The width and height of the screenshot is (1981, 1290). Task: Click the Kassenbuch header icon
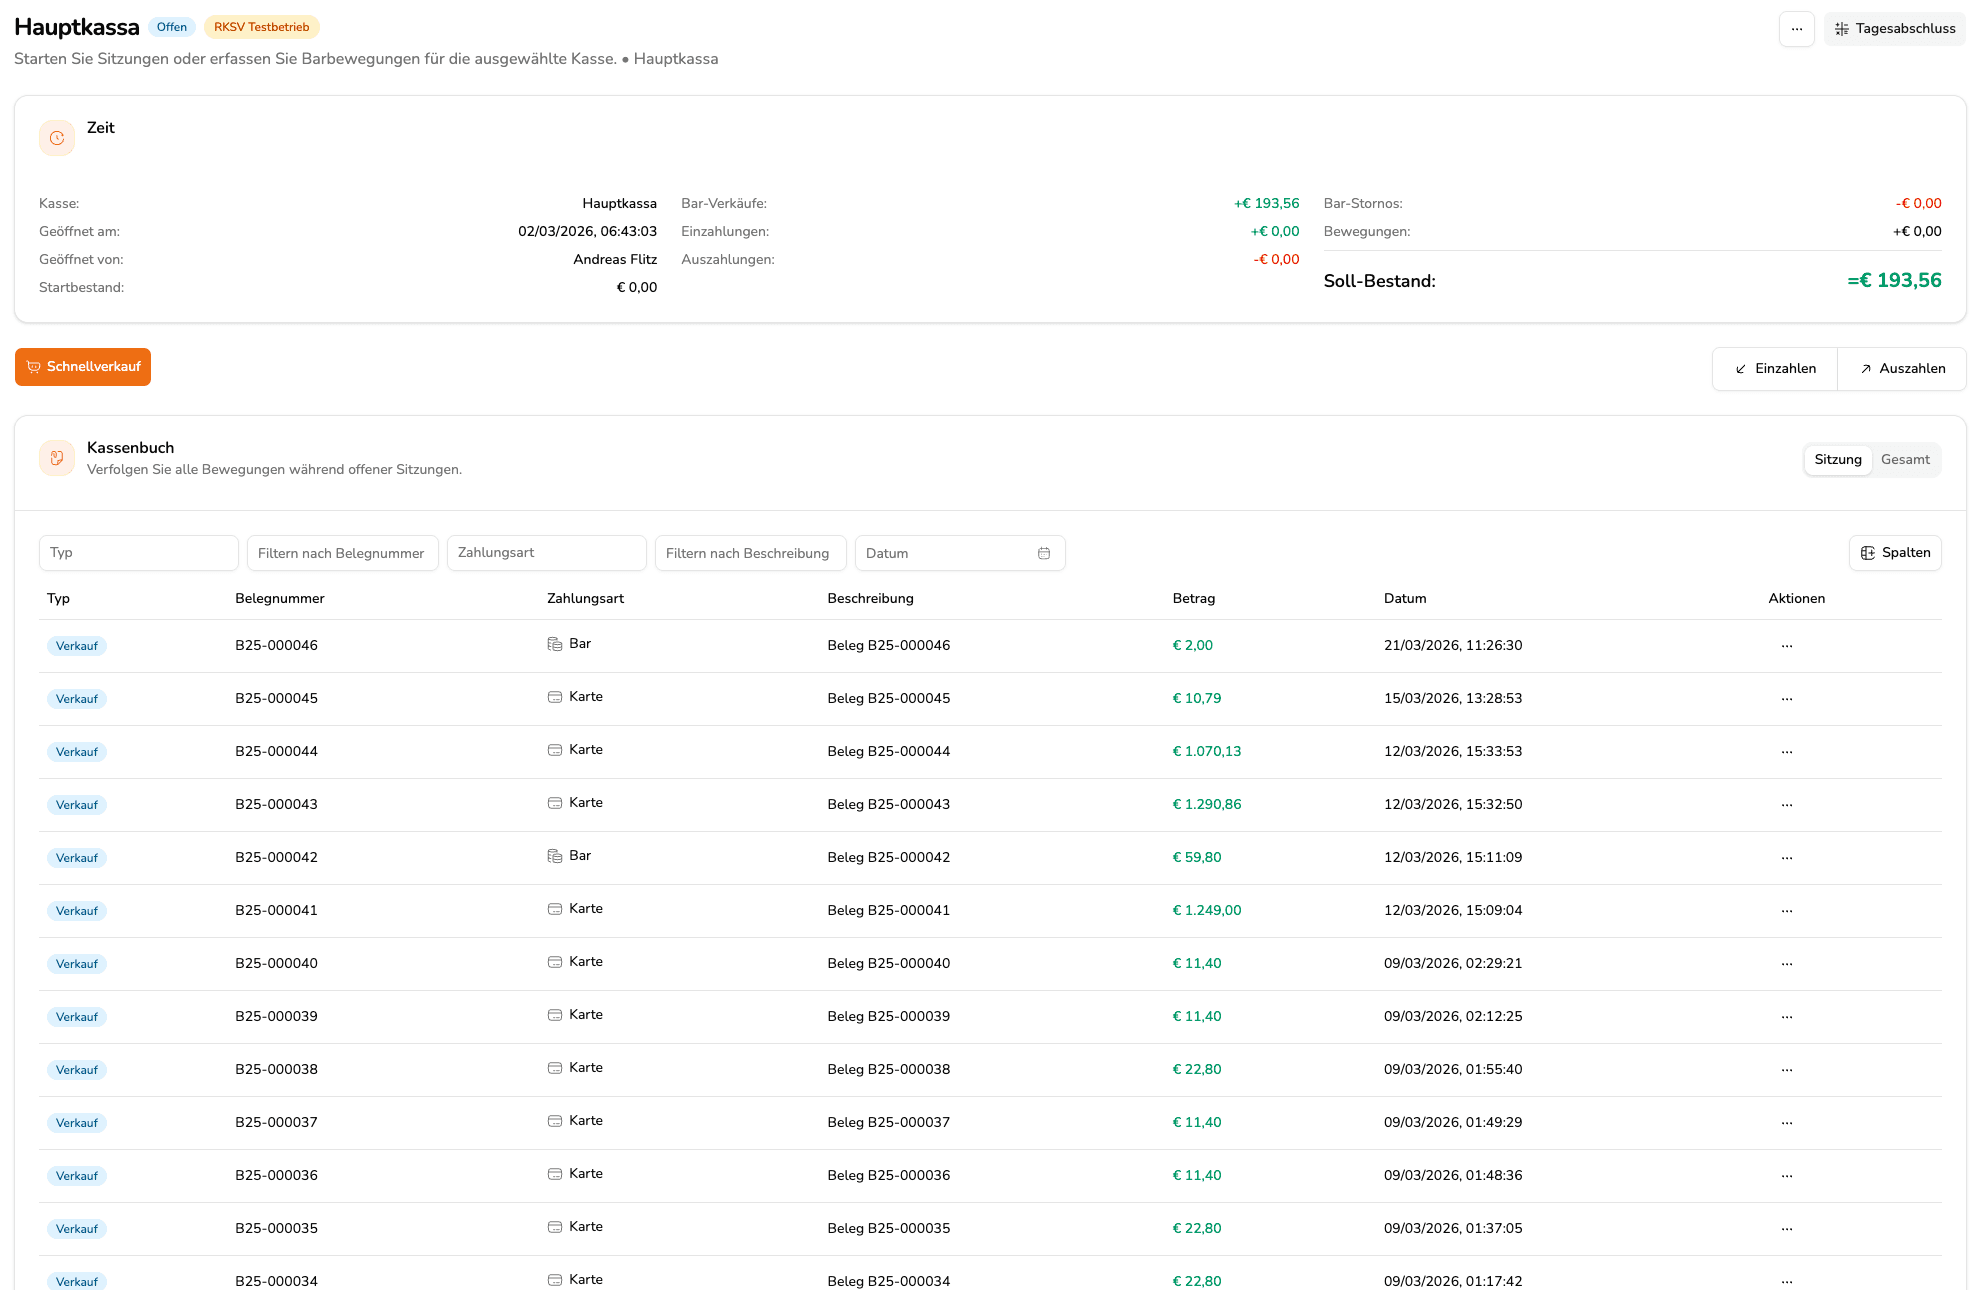pos(57,458)
